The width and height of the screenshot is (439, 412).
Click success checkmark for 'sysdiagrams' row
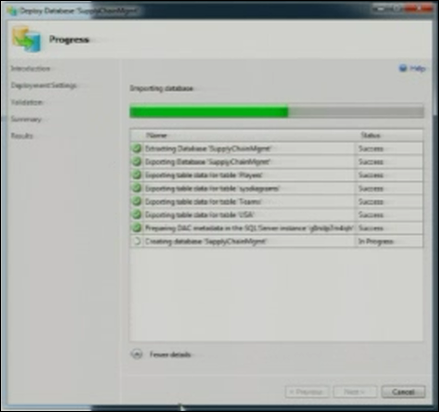[137, 188]
